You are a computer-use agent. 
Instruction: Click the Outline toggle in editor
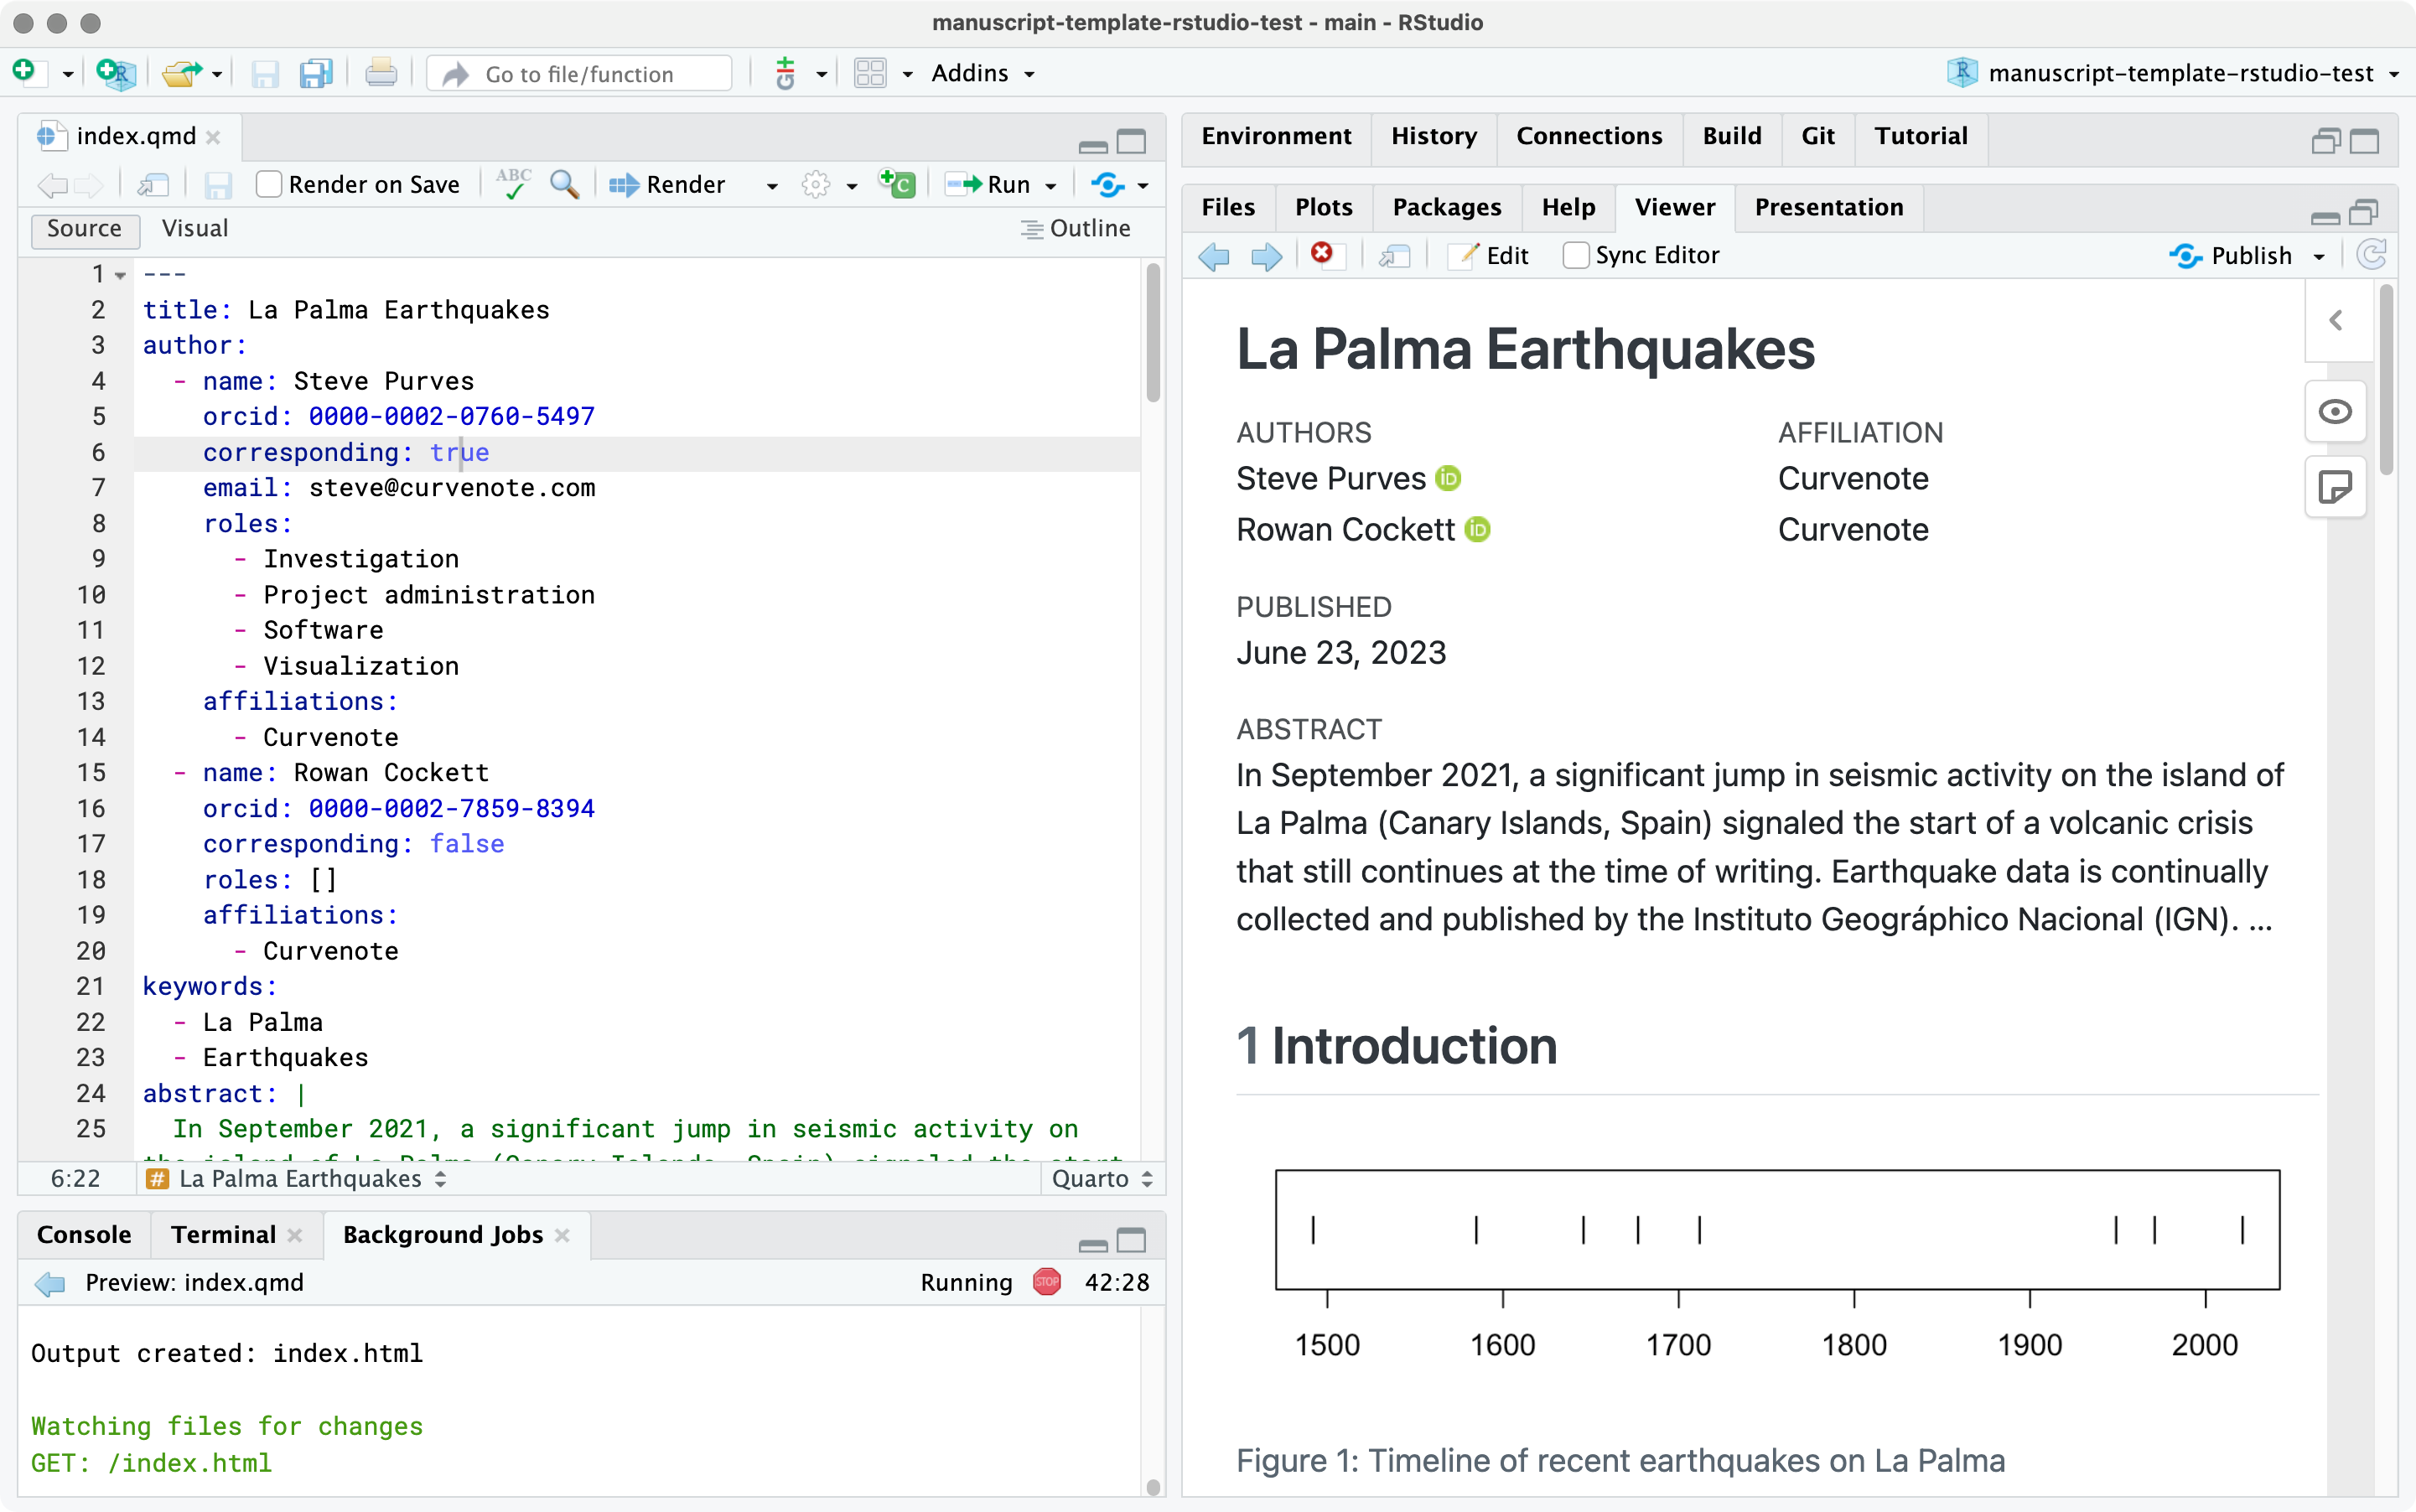coord(1071,228)
